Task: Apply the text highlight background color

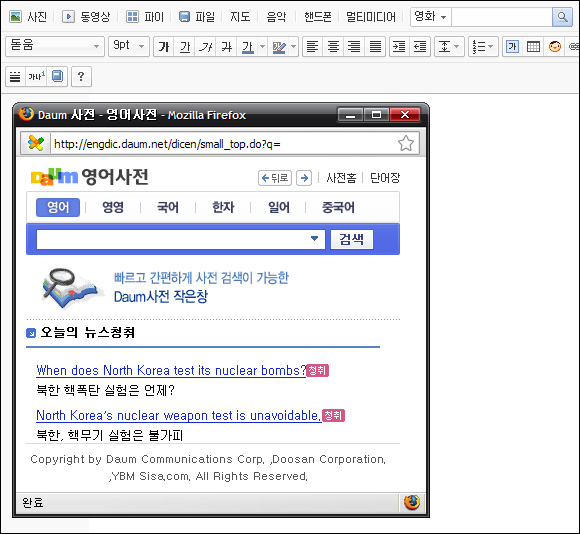Action: tap(279, 47)
